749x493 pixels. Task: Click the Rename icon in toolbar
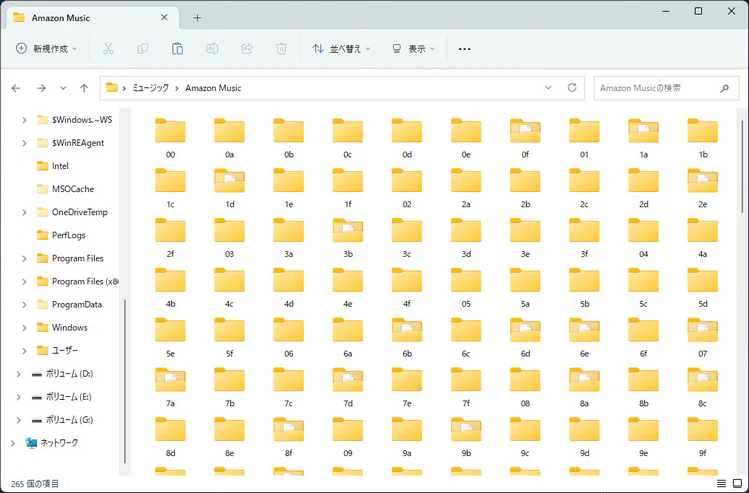pos(212,49)
